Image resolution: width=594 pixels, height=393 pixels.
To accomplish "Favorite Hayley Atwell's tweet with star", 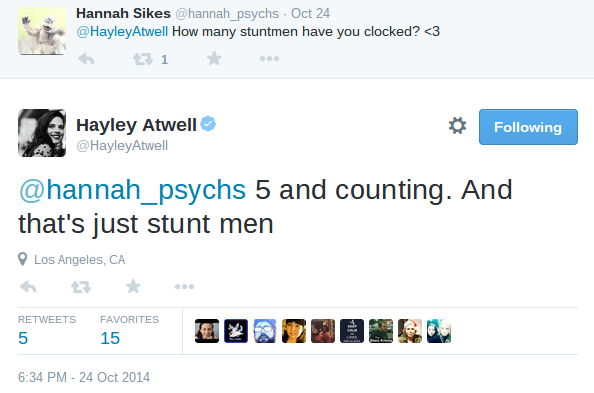I will [x=133, y=286].
